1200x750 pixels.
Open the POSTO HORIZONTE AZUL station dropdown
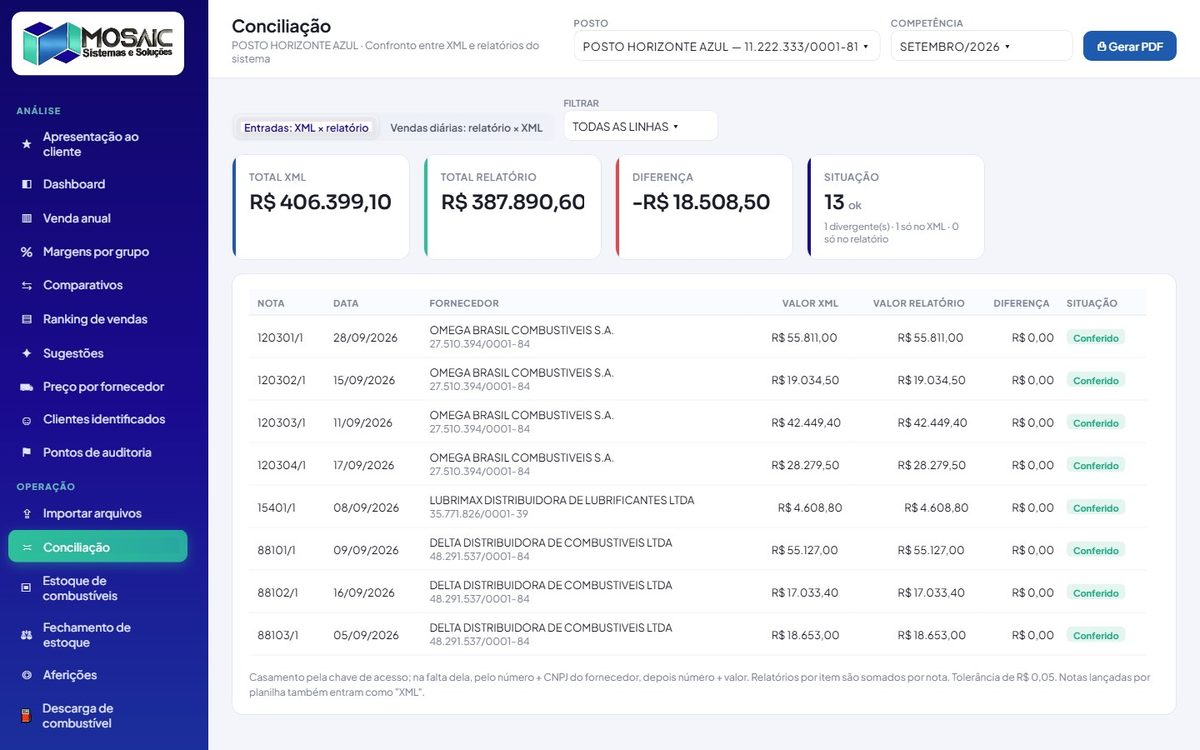point(726,46)
